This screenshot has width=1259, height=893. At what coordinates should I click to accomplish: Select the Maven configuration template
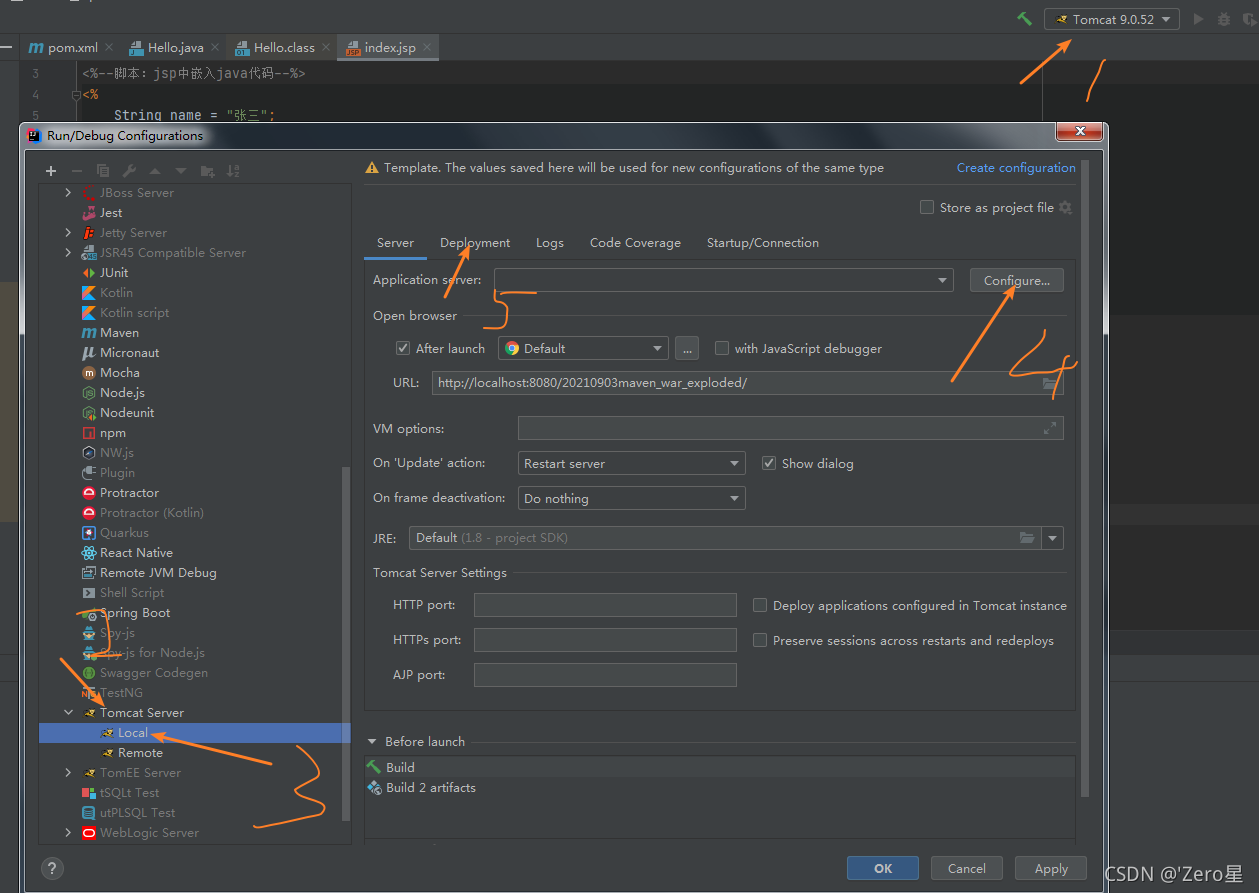click(119, 332)
